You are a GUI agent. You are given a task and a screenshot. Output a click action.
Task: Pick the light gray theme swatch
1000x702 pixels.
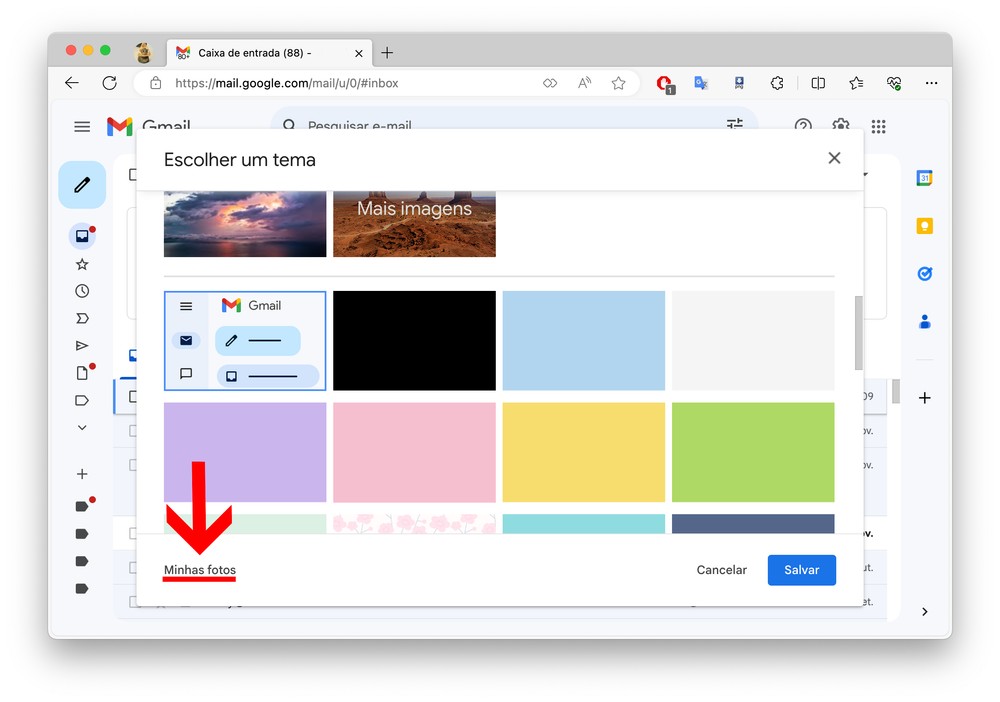click(753, 340)
